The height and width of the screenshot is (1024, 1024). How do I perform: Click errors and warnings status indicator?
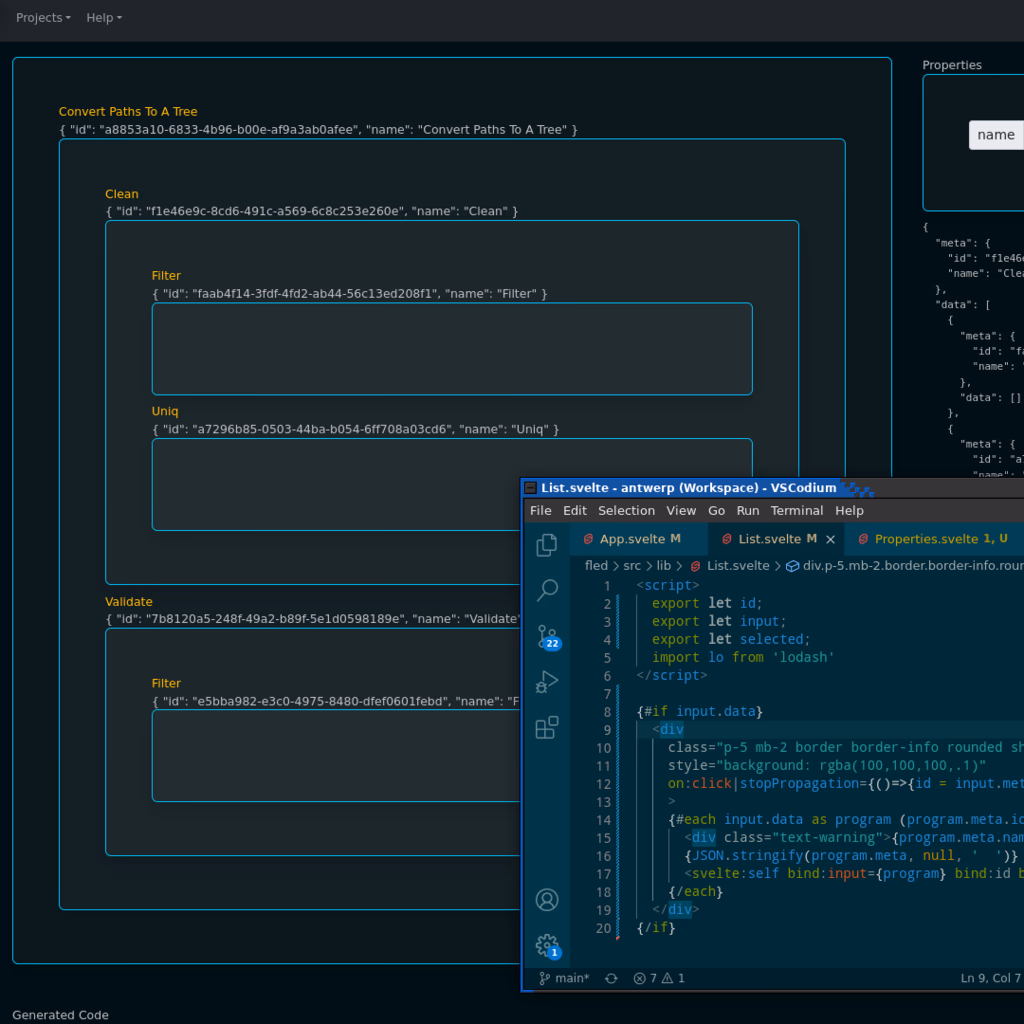[x=659, y=978]
